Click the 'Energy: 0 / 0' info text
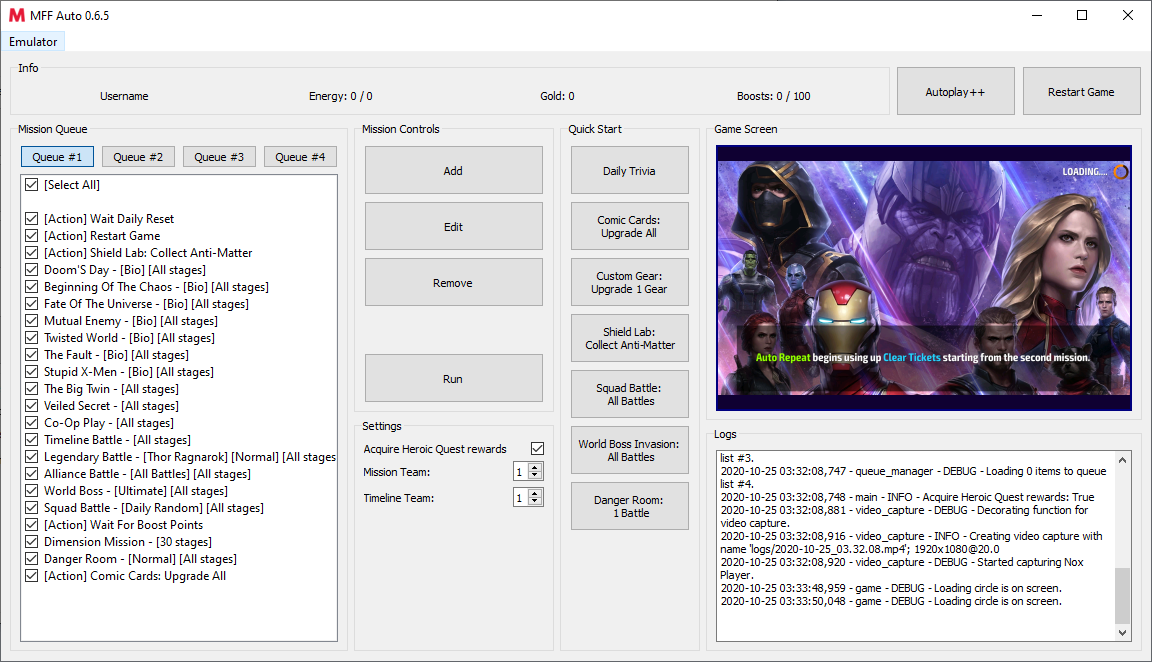 click(x=340, y=96)
